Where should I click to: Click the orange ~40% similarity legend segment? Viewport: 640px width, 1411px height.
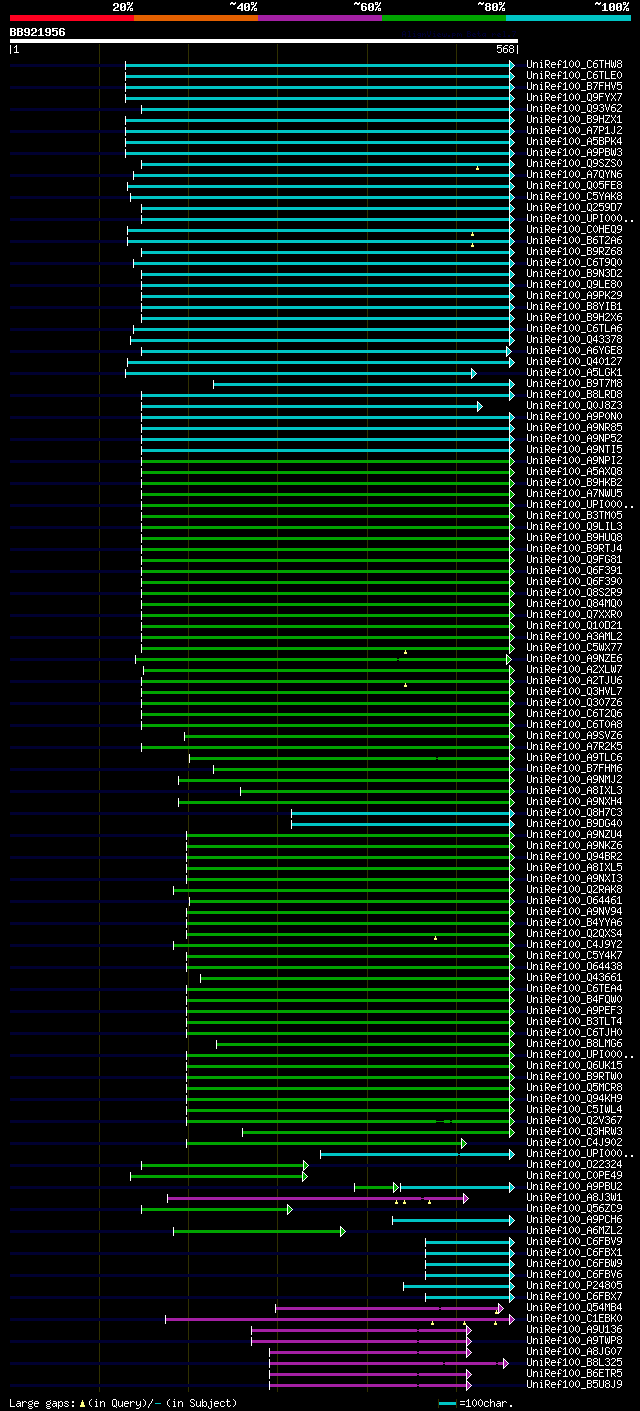pyautogui.click(x=195, y=18)
